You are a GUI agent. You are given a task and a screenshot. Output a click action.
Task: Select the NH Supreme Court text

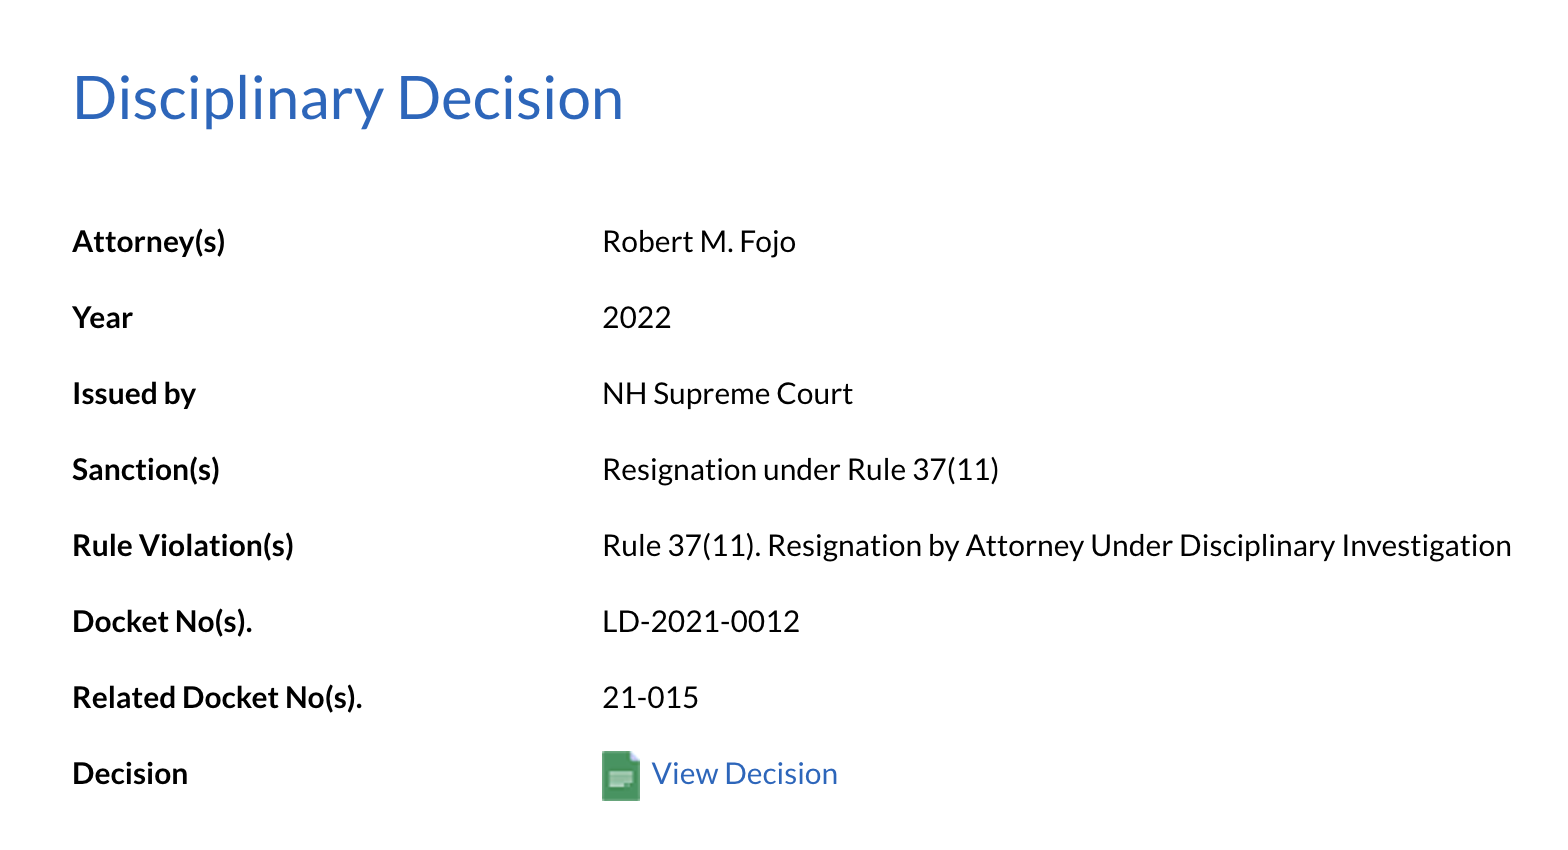[727, 394]
